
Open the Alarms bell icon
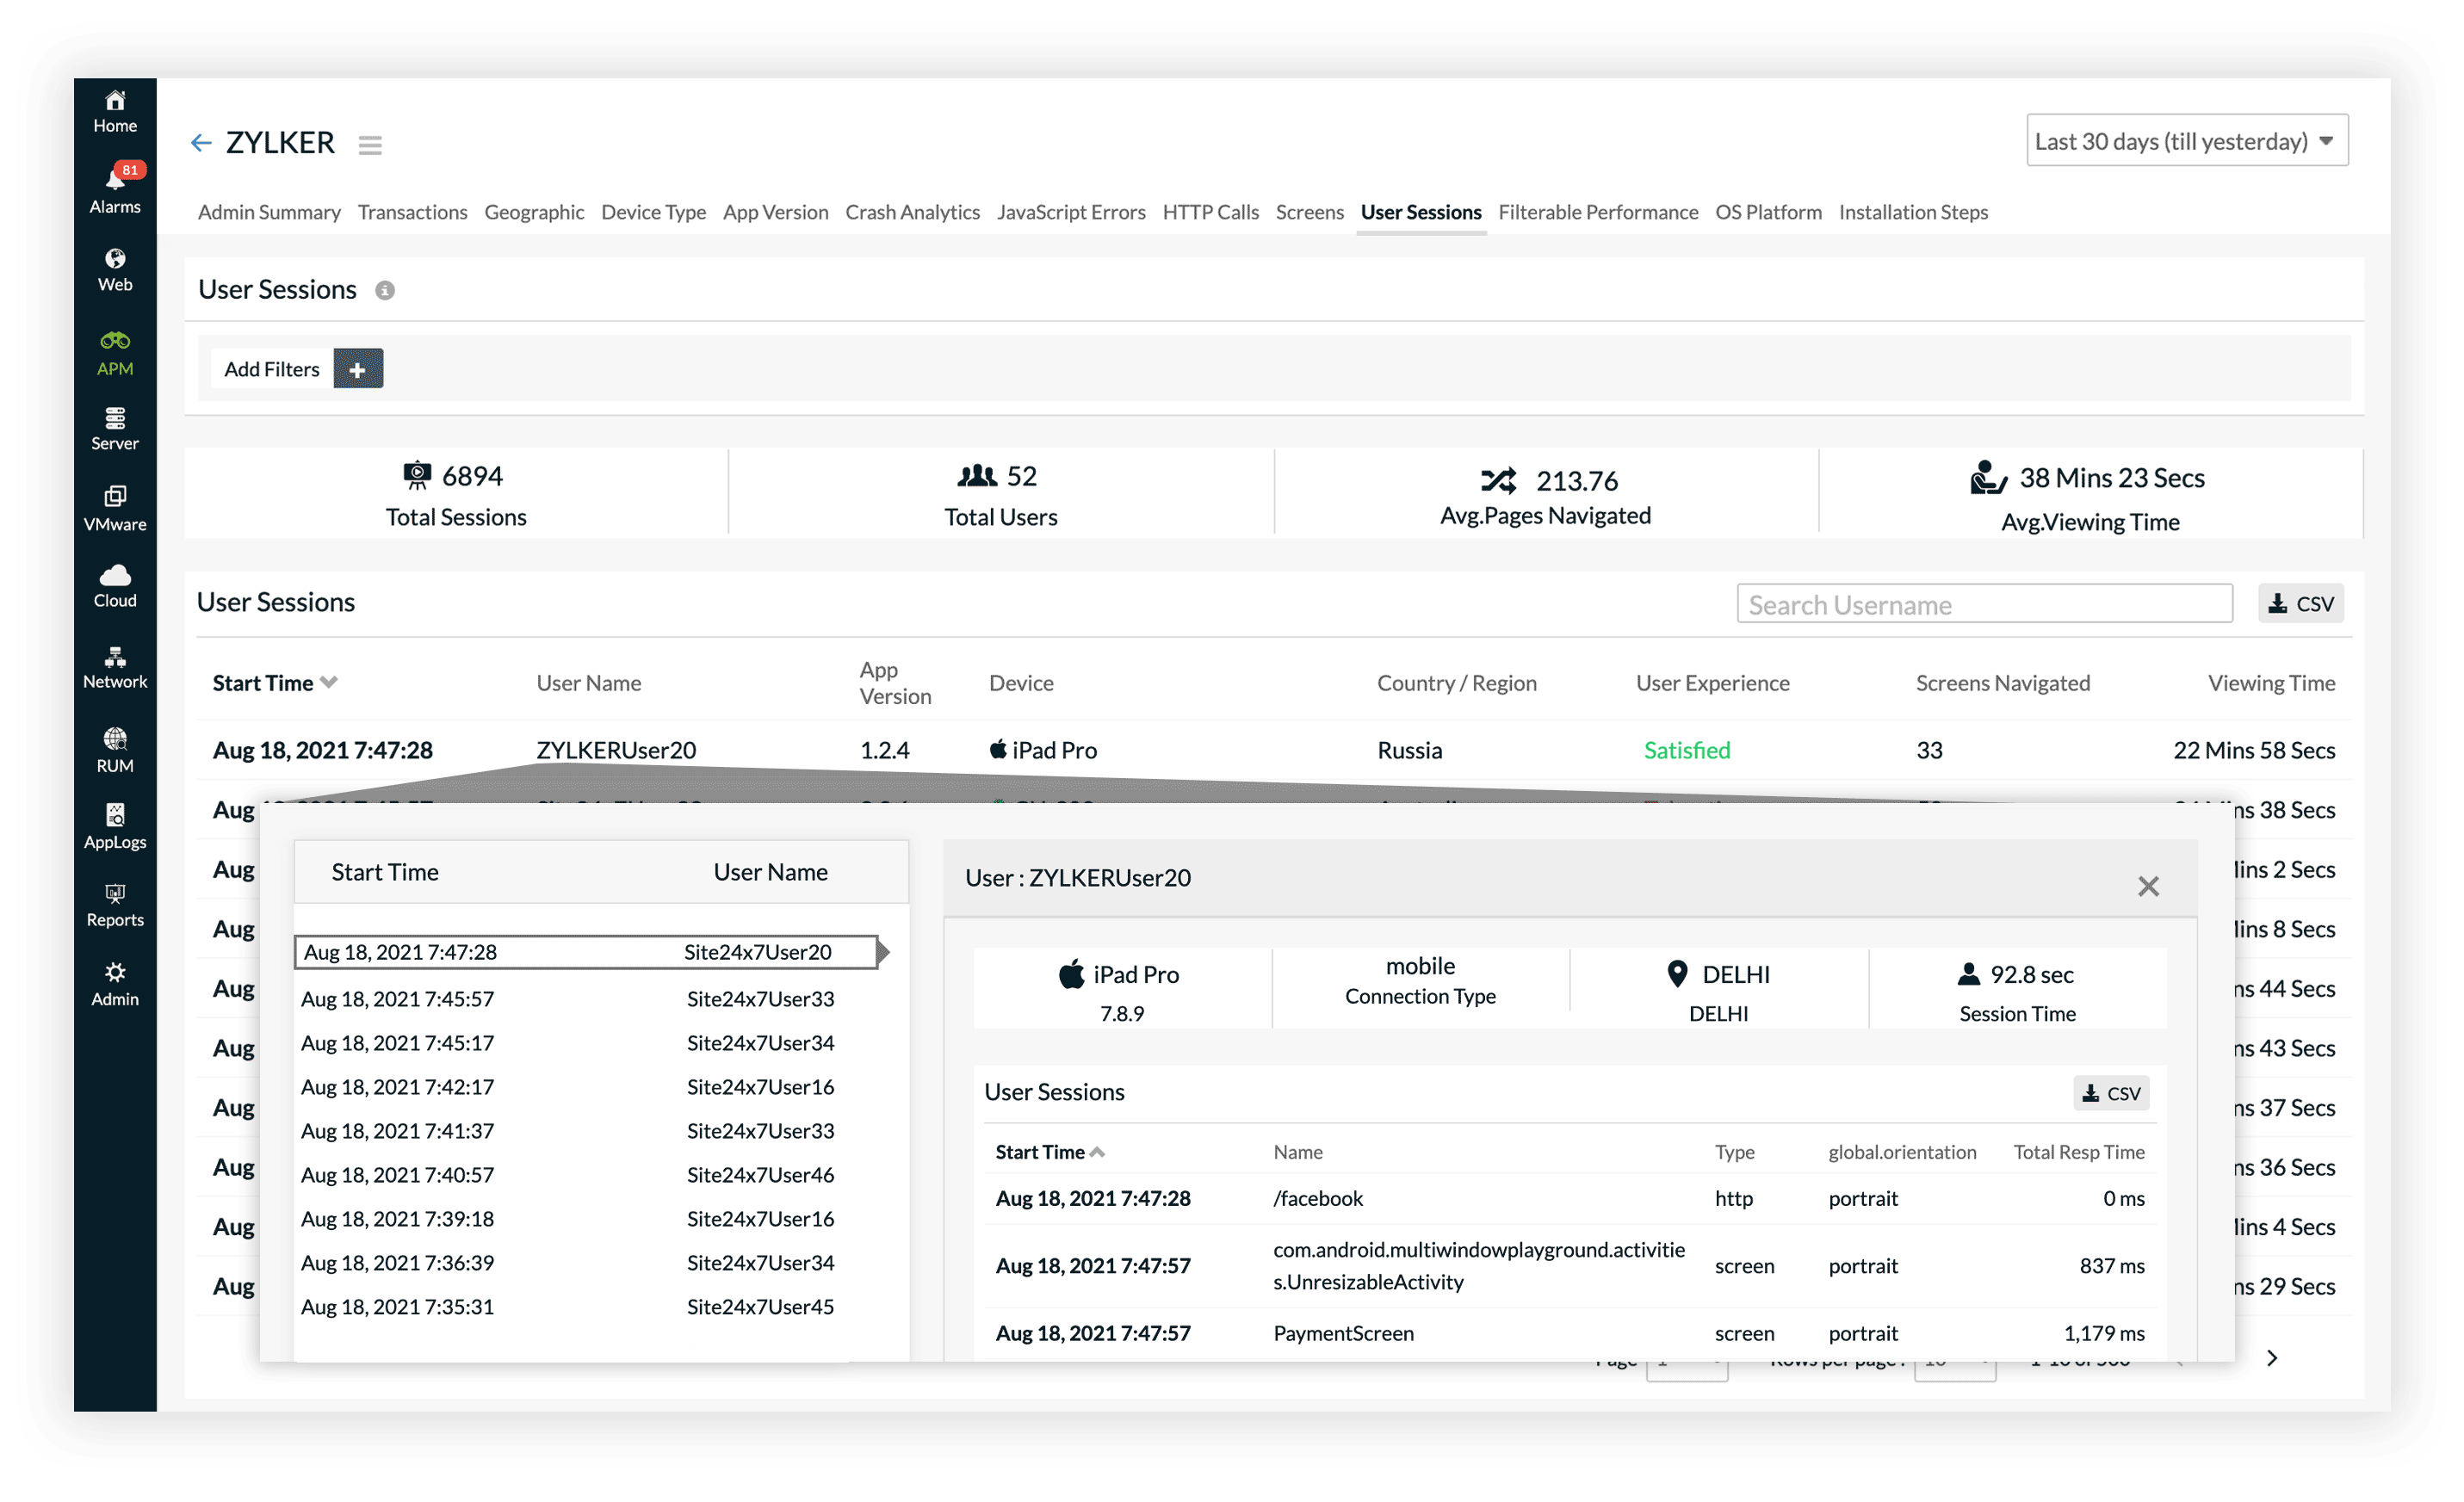coord(115,181)
